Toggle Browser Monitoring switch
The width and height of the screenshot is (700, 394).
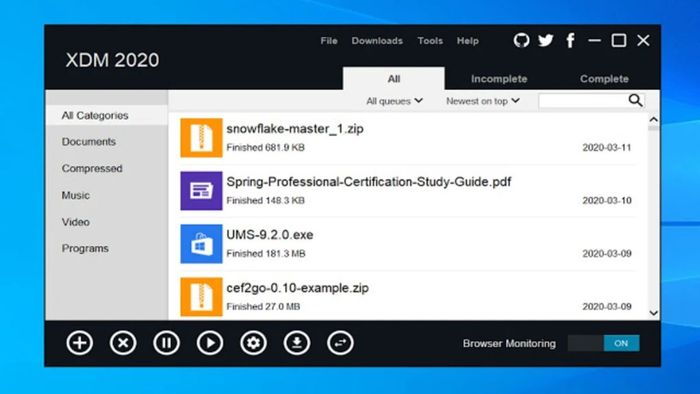[x=604, y=343]
